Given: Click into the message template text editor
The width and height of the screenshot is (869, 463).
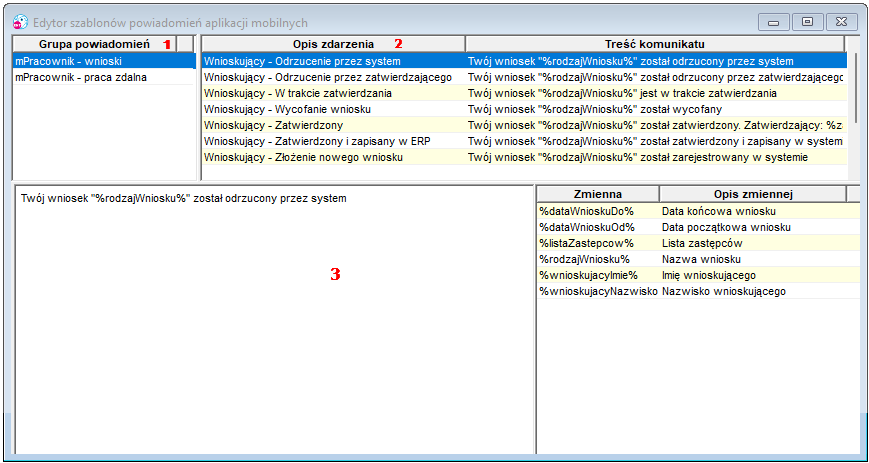Looking at the screenshot, I should [274, 319].
